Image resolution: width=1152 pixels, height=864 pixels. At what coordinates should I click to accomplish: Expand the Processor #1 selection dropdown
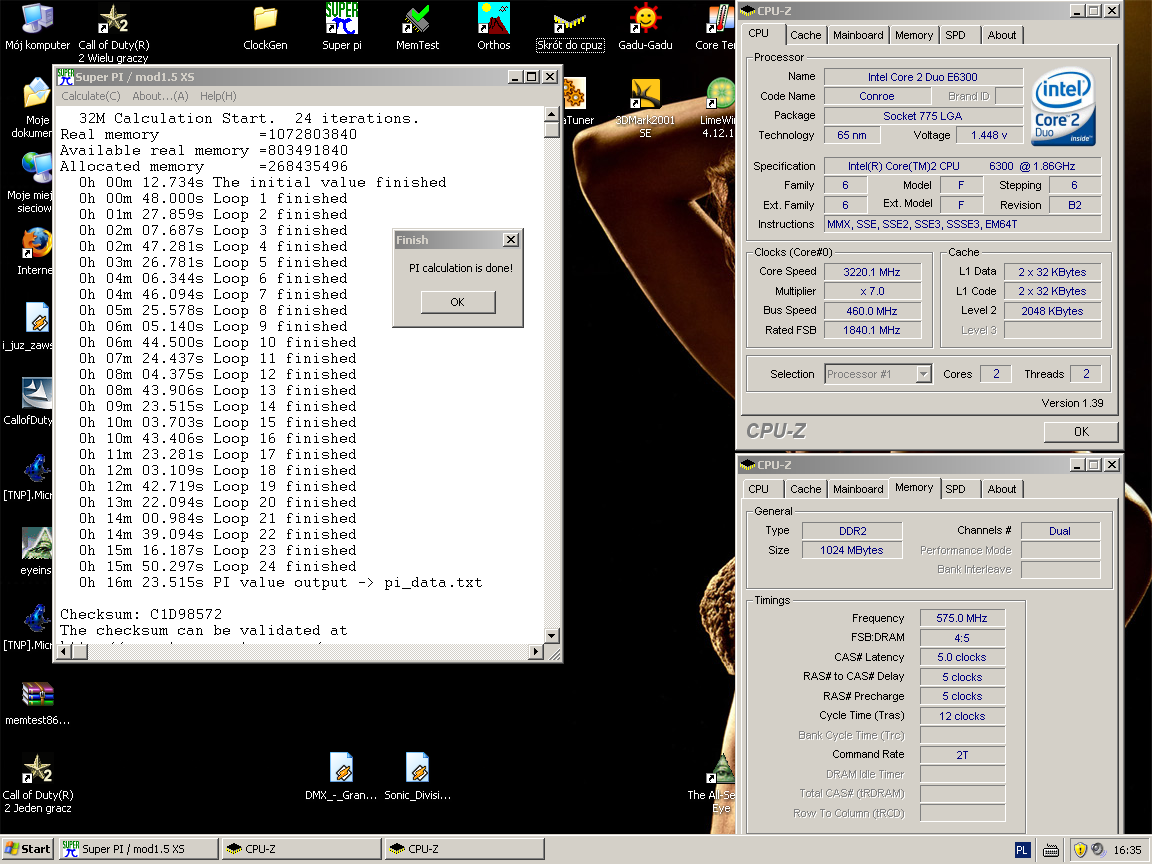tap(924, 374)
